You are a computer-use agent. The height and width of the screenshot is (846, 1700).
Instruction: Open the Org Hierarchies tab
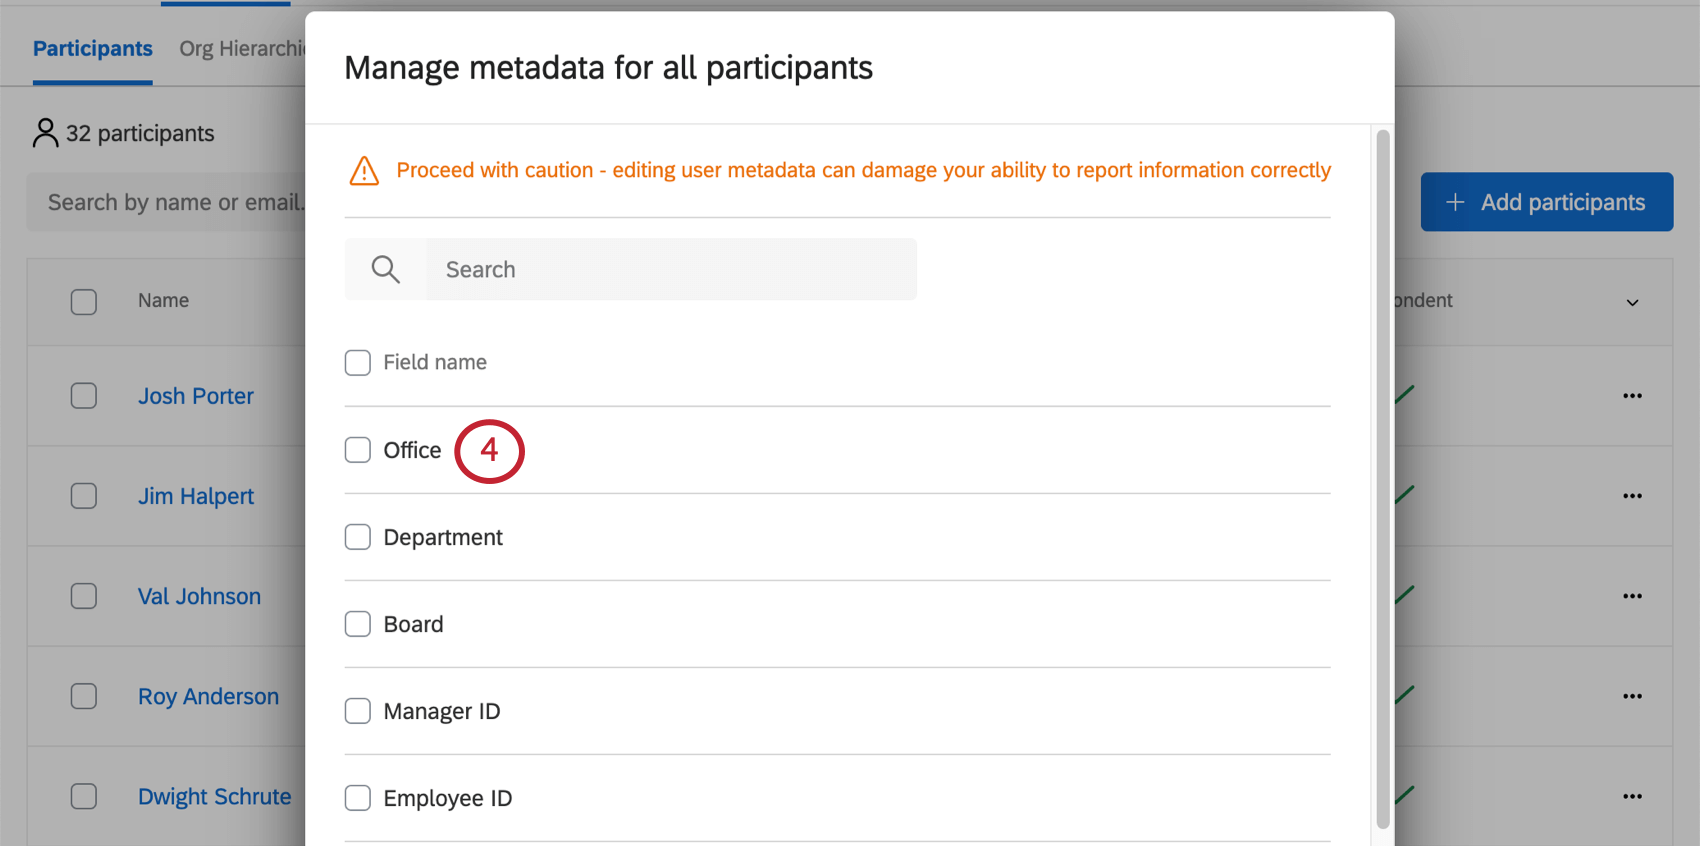click(242, 48)
